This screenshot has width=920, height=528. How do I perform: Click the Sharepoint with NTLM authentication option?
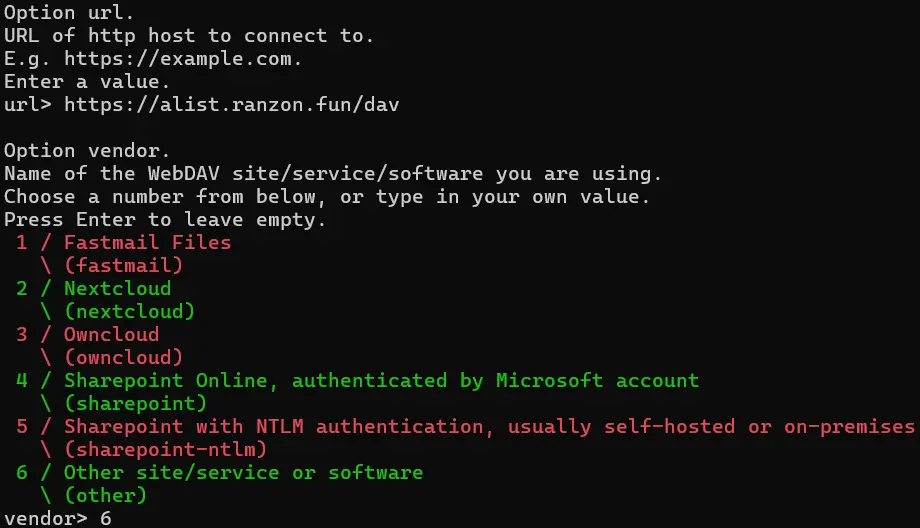(489, 426)
